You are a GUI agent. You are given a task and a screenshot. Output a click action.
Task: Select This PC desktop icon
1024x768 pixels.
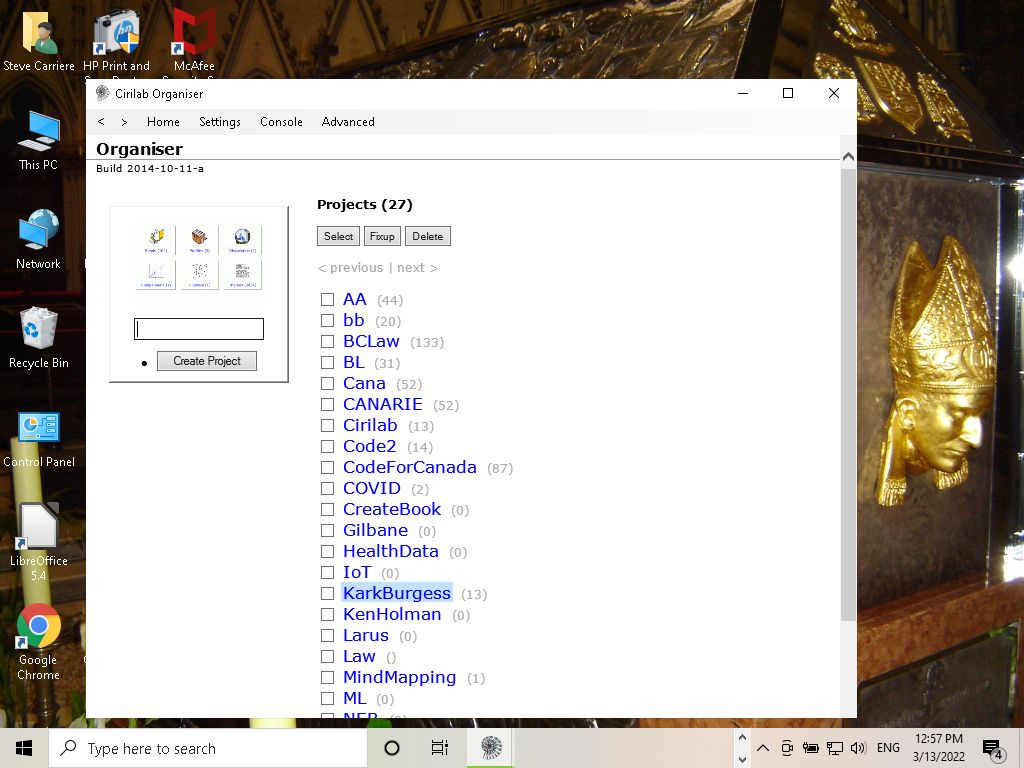39,140
